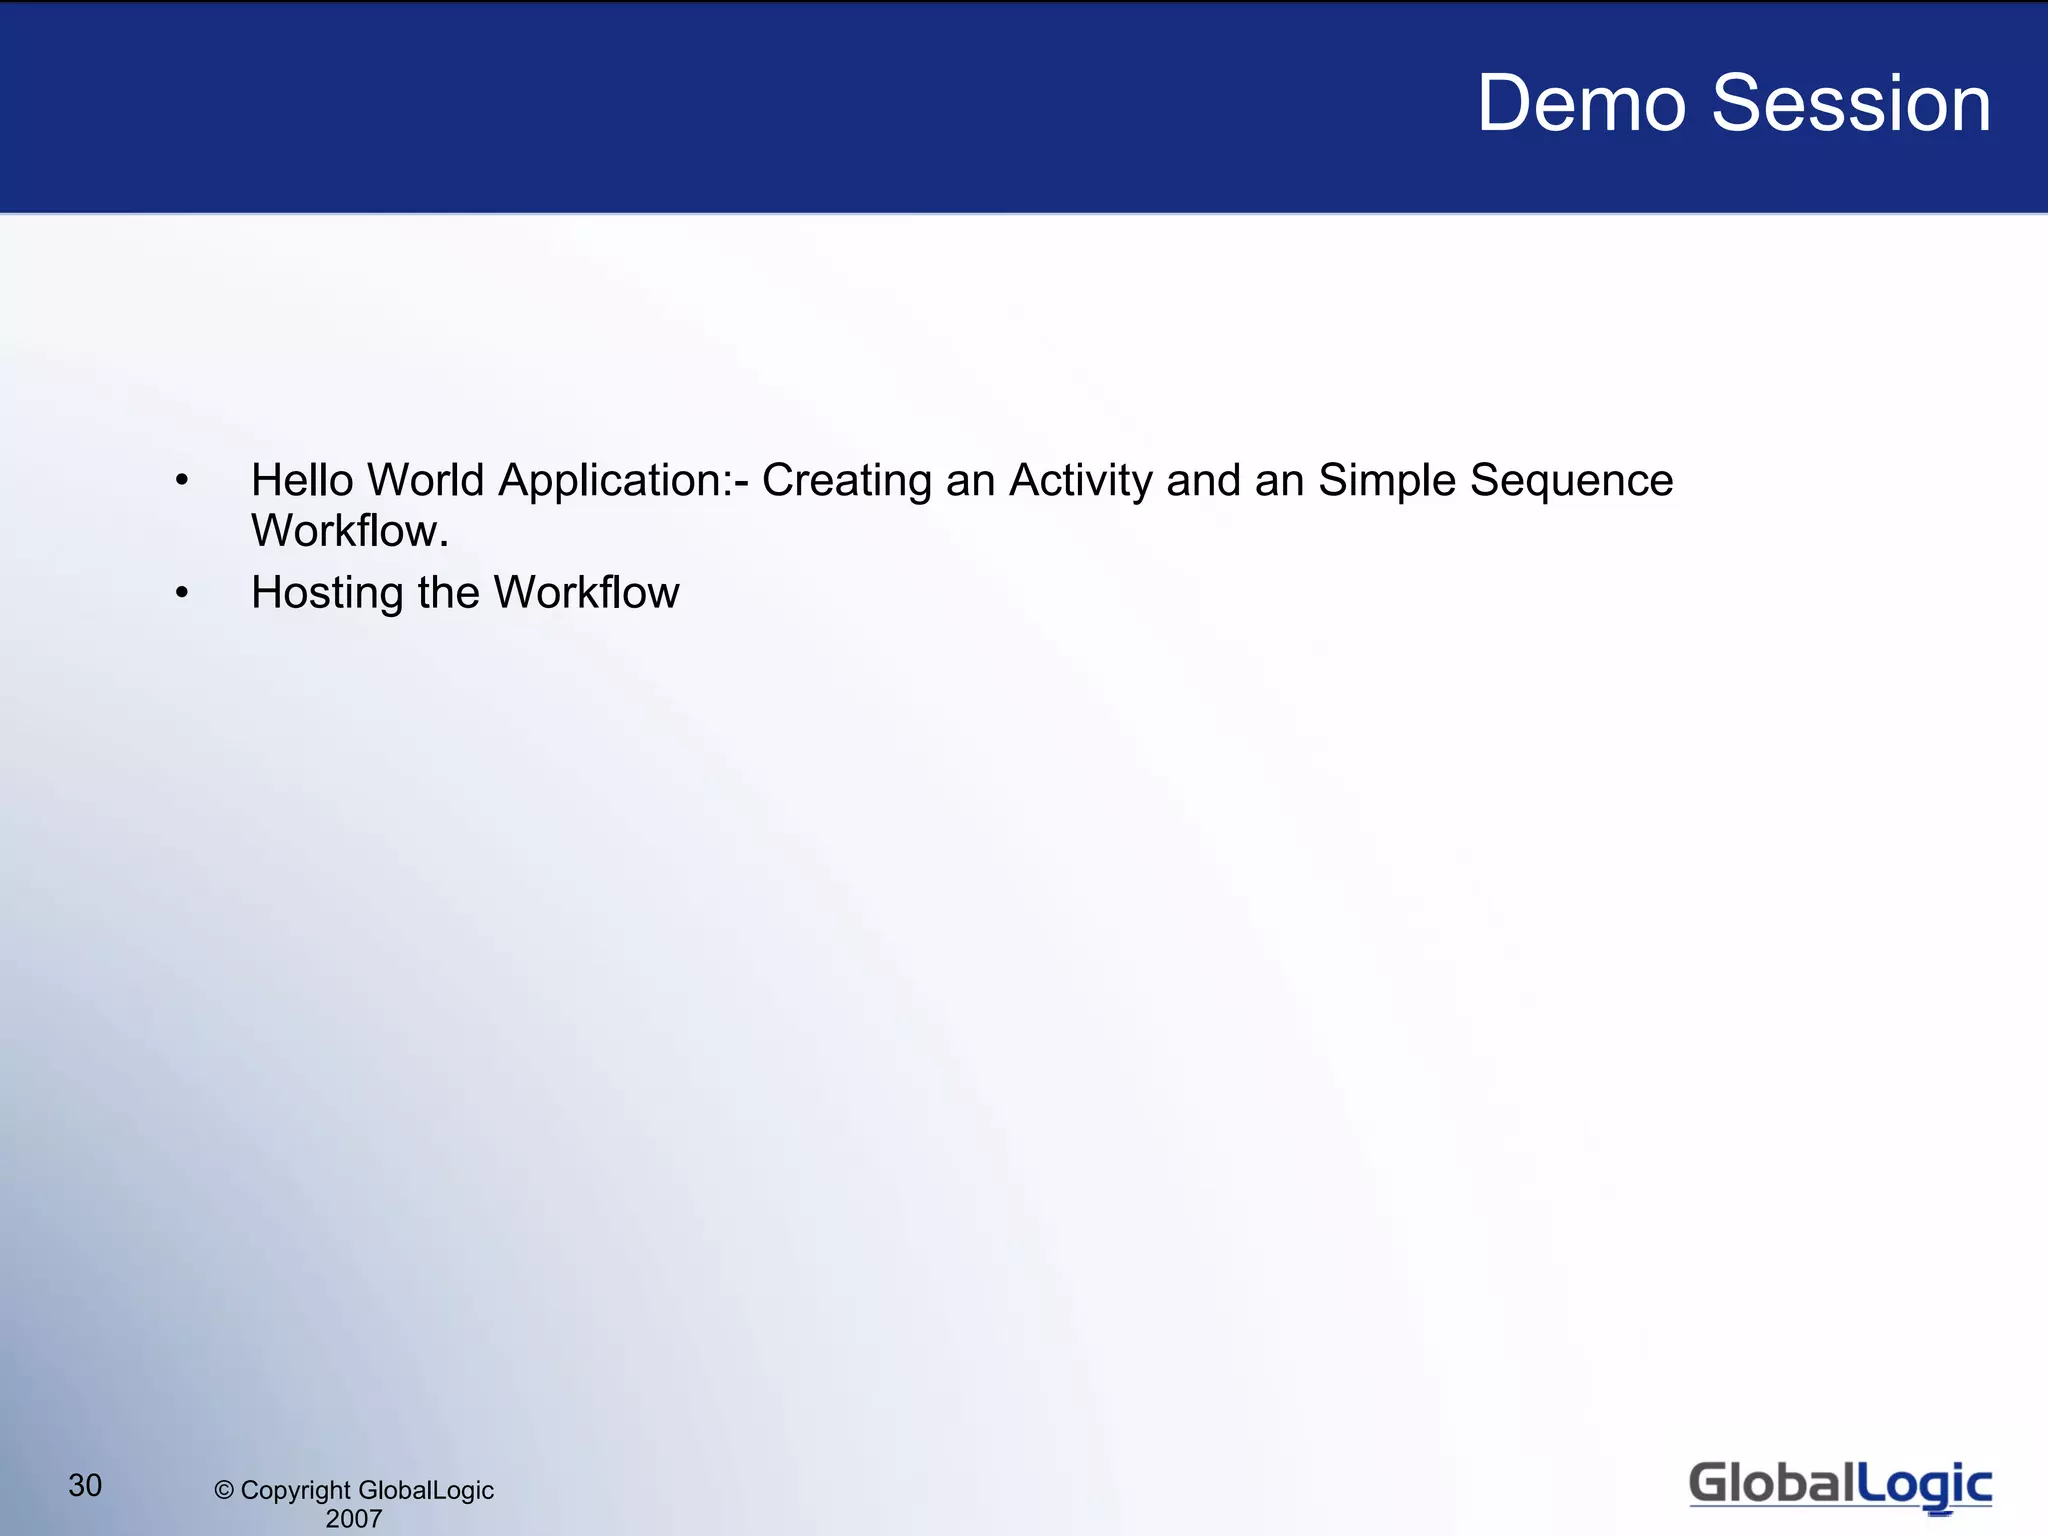Click "Workflow." on the wrapped second line
Image resolution: width=2048 pixels, height=1536 pixels.
click(x=349, y=531)
